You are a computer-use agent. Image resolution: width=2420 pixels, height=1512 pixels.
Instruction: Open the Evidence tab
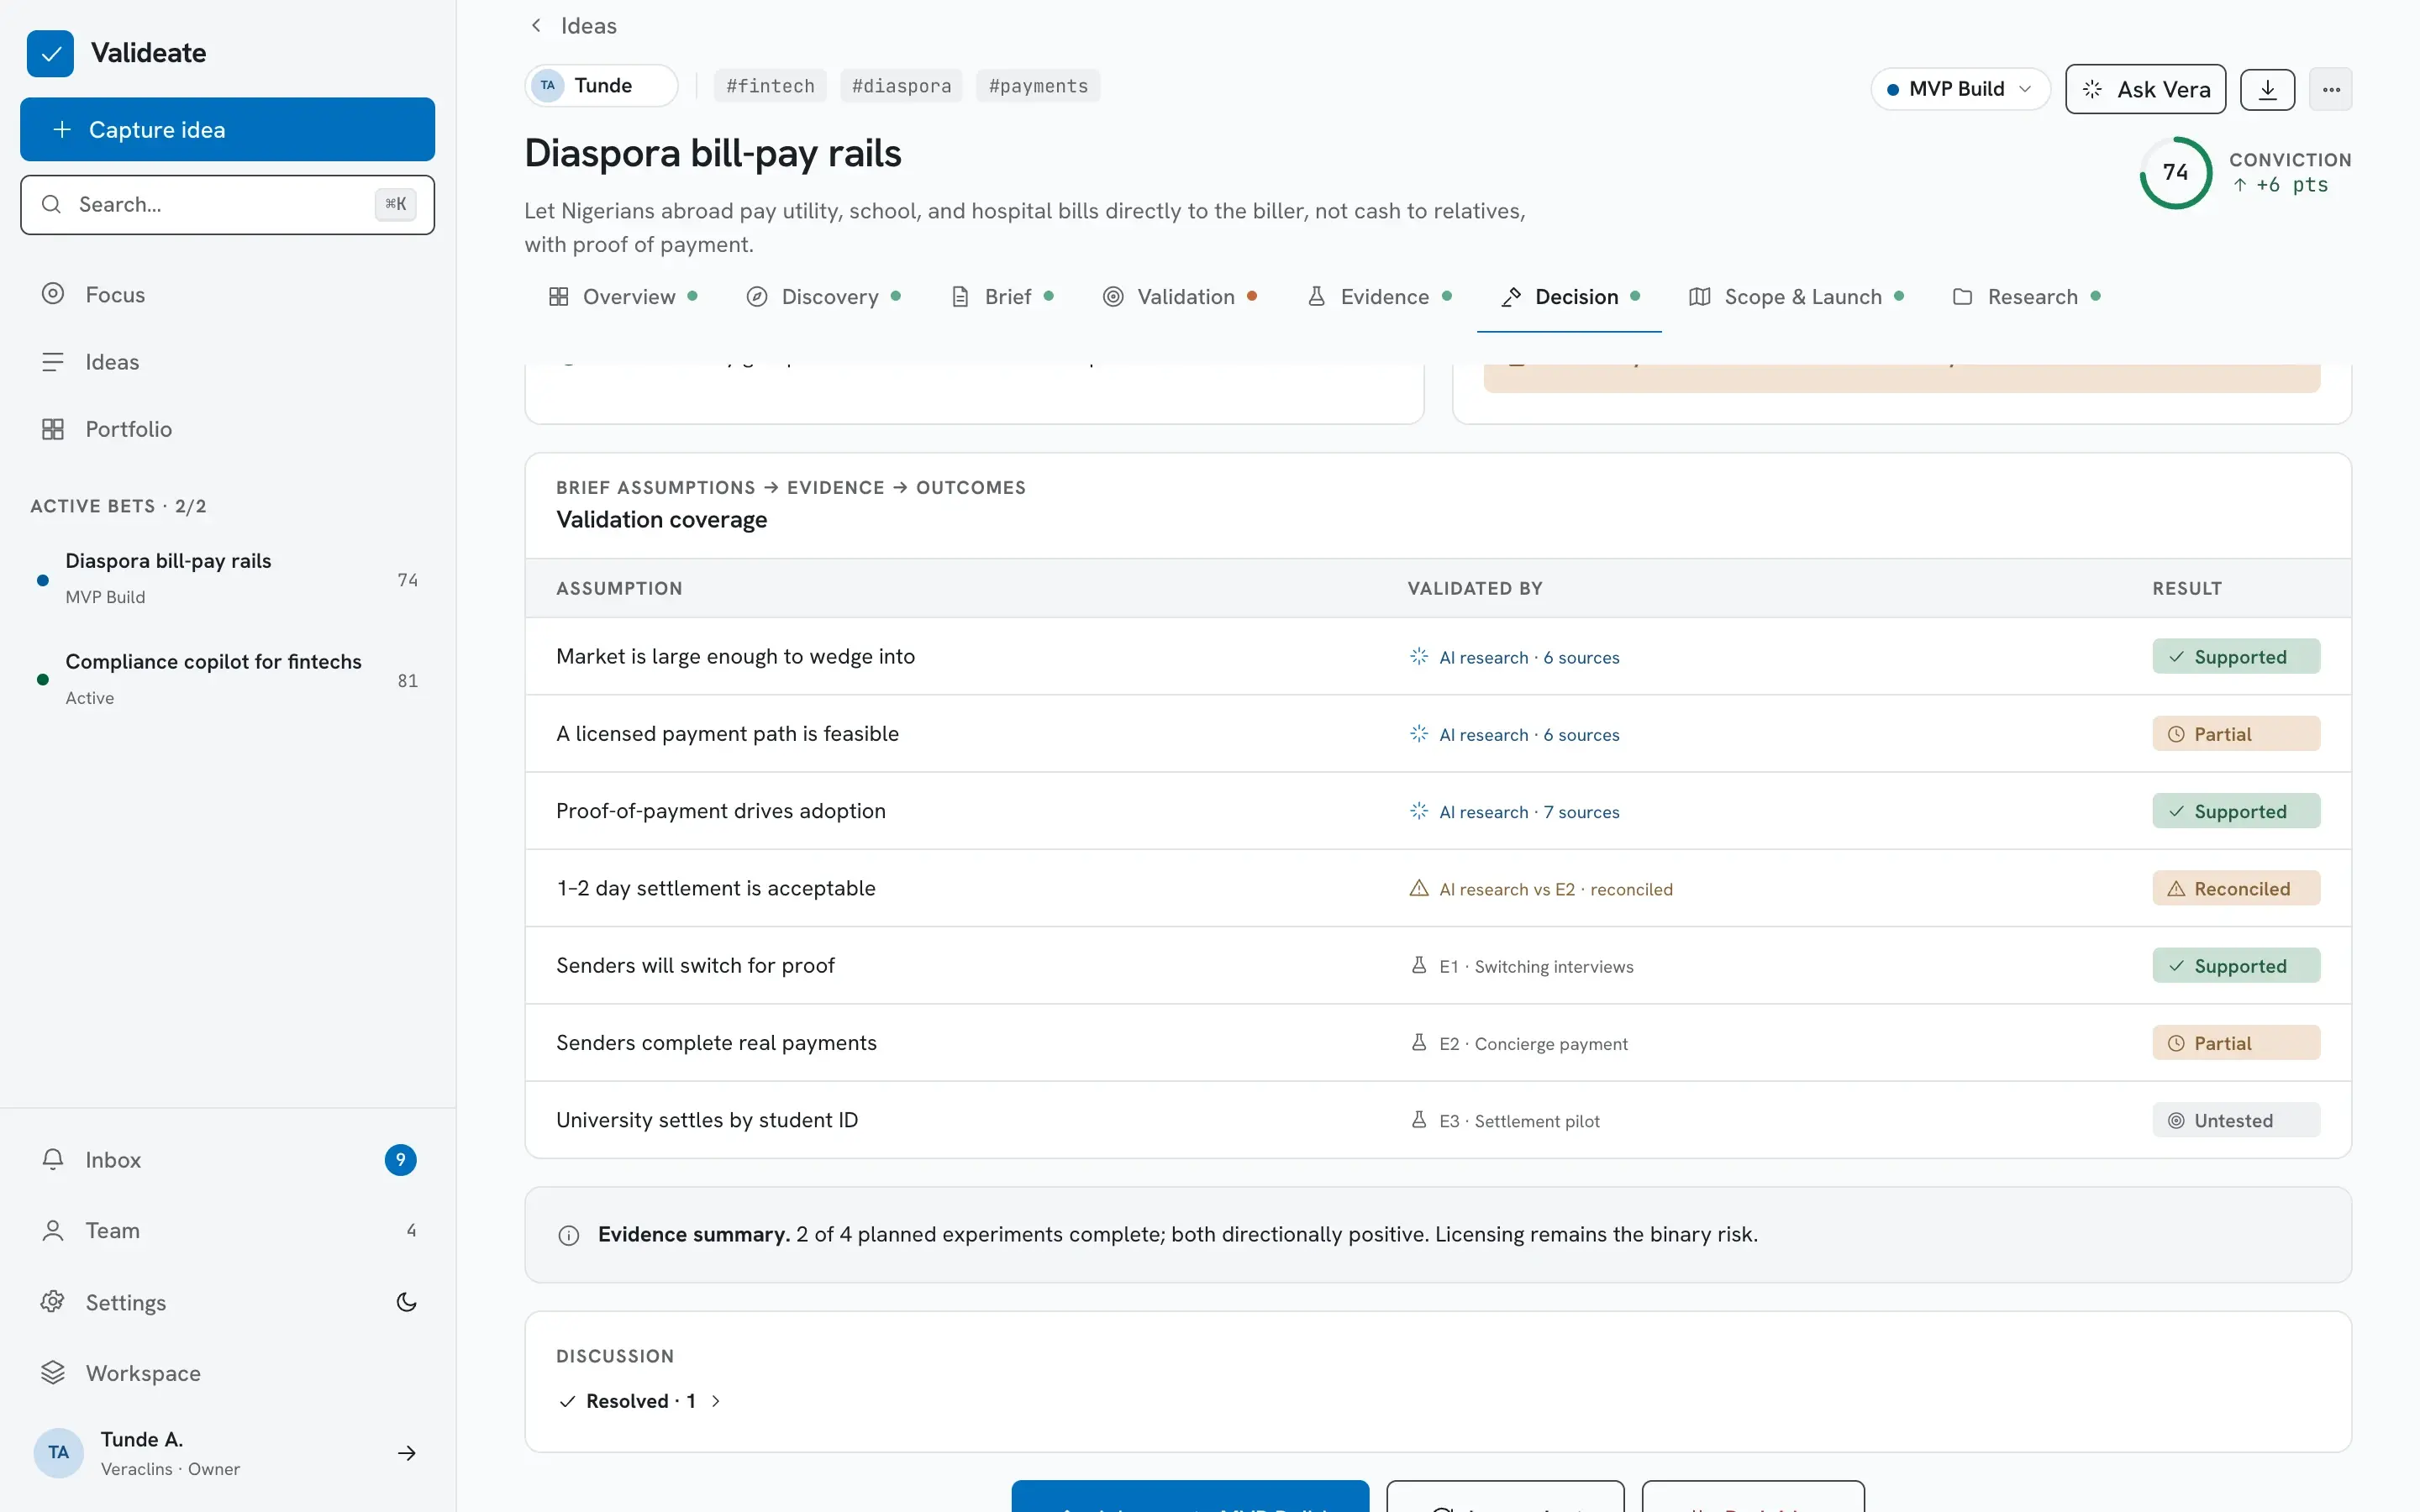point(1379,297)
